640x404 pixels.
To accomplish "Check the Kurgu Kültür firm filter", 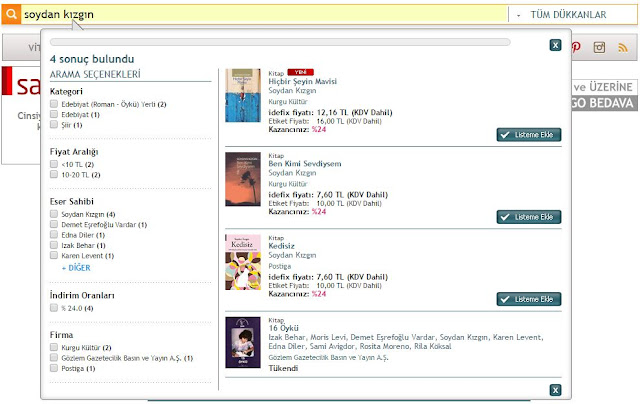I will point(54,347).
